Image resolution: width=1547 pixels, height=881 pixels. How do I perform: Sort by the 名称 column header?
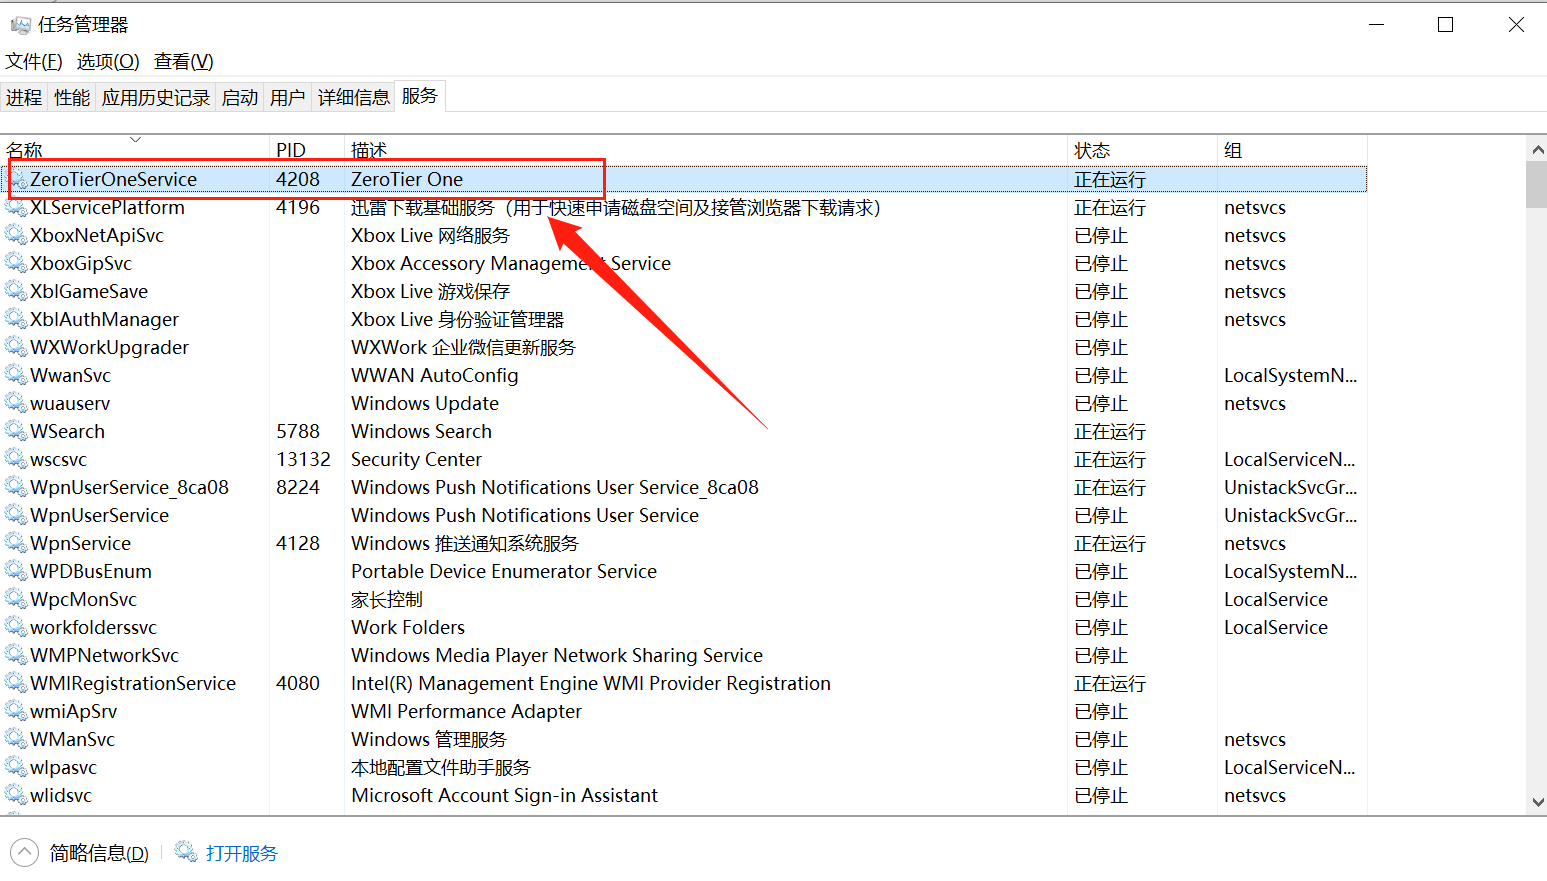tap(25, 150)
